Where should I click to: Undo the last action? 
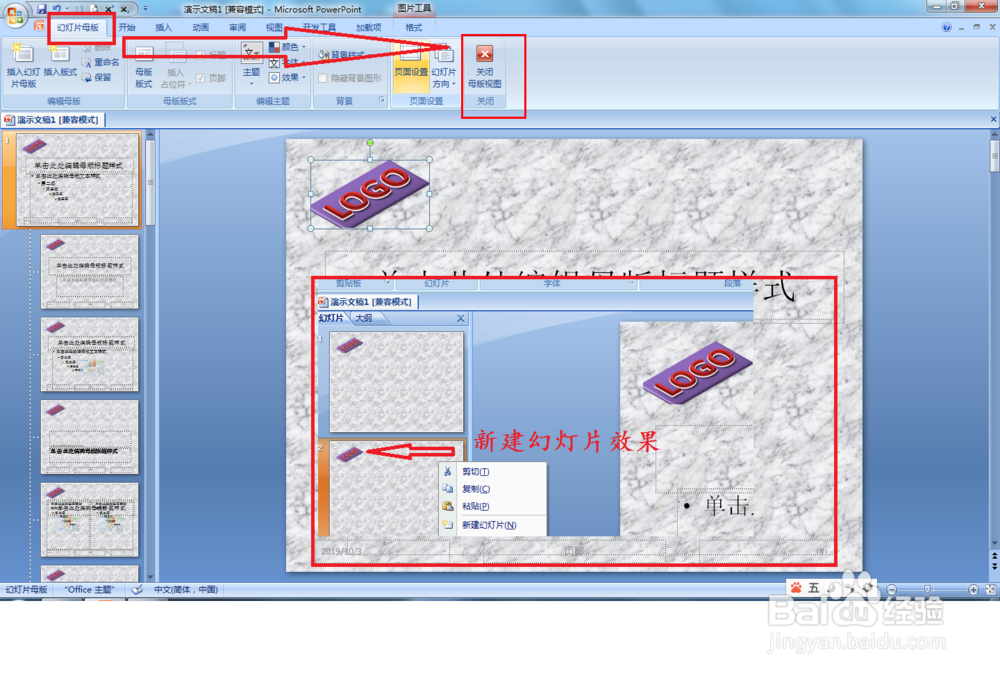[x=56, y=9]
